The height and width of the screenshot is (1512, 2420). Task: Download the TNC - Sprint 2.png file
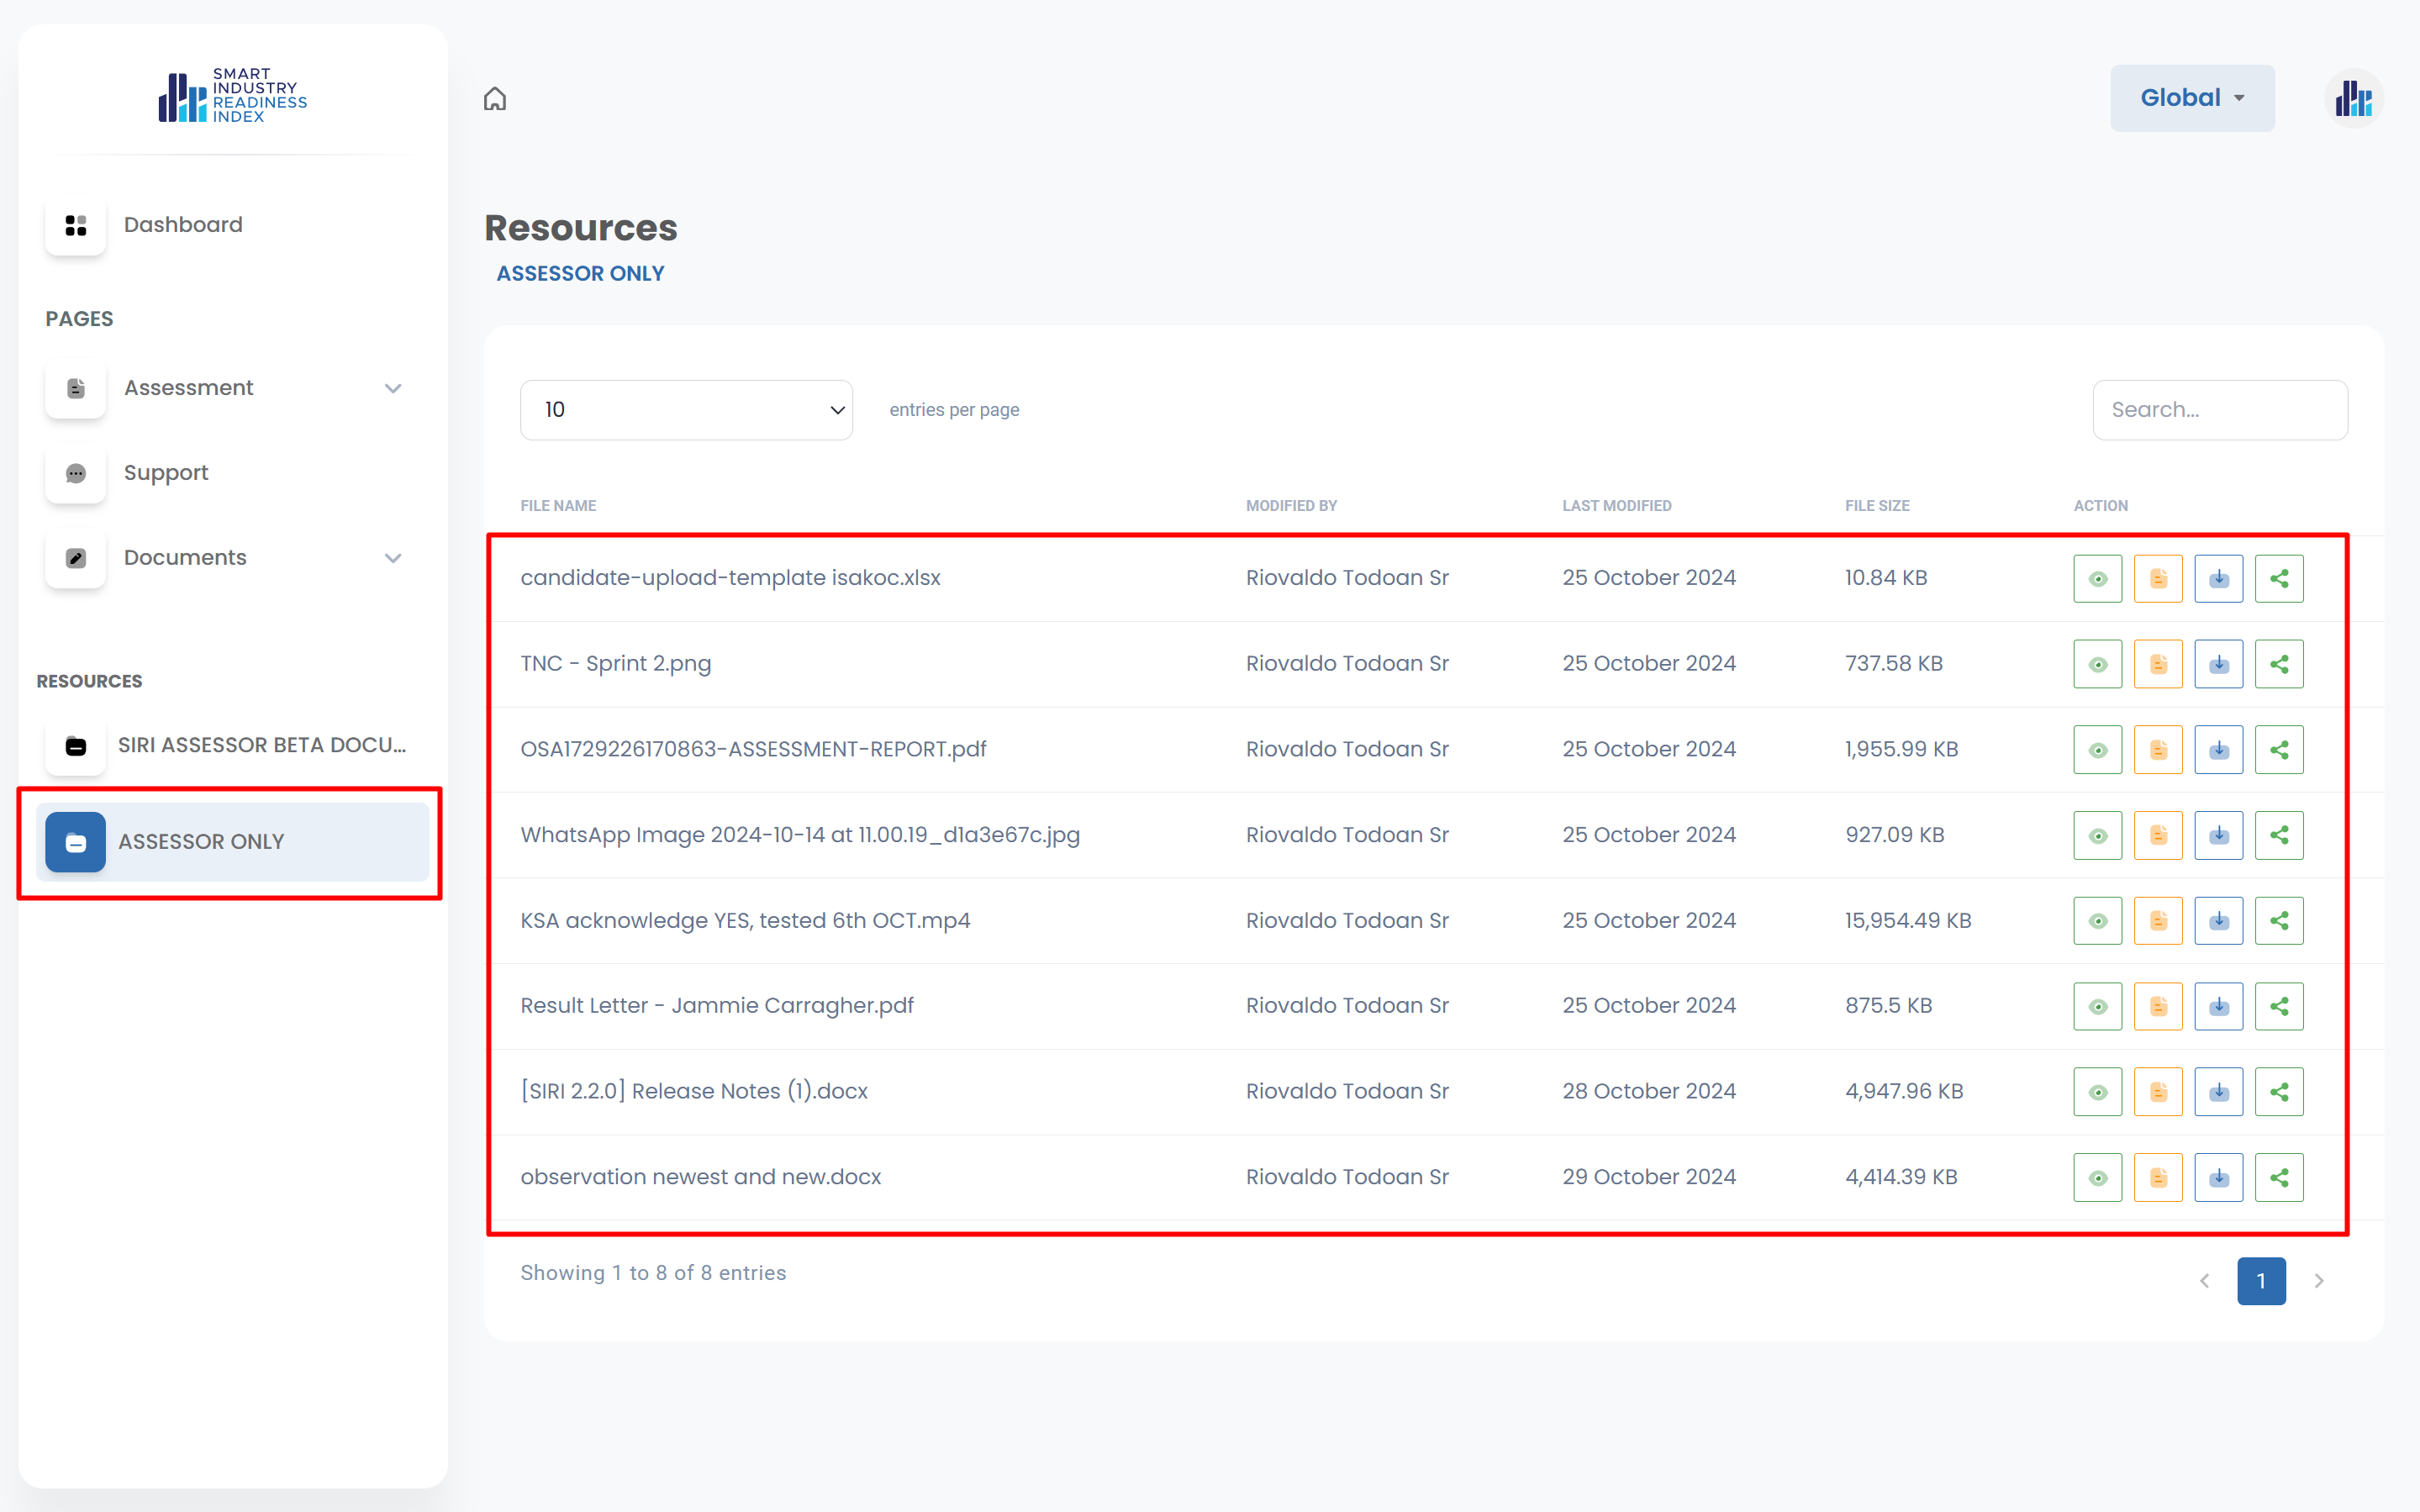click(x=2218, y=664)
